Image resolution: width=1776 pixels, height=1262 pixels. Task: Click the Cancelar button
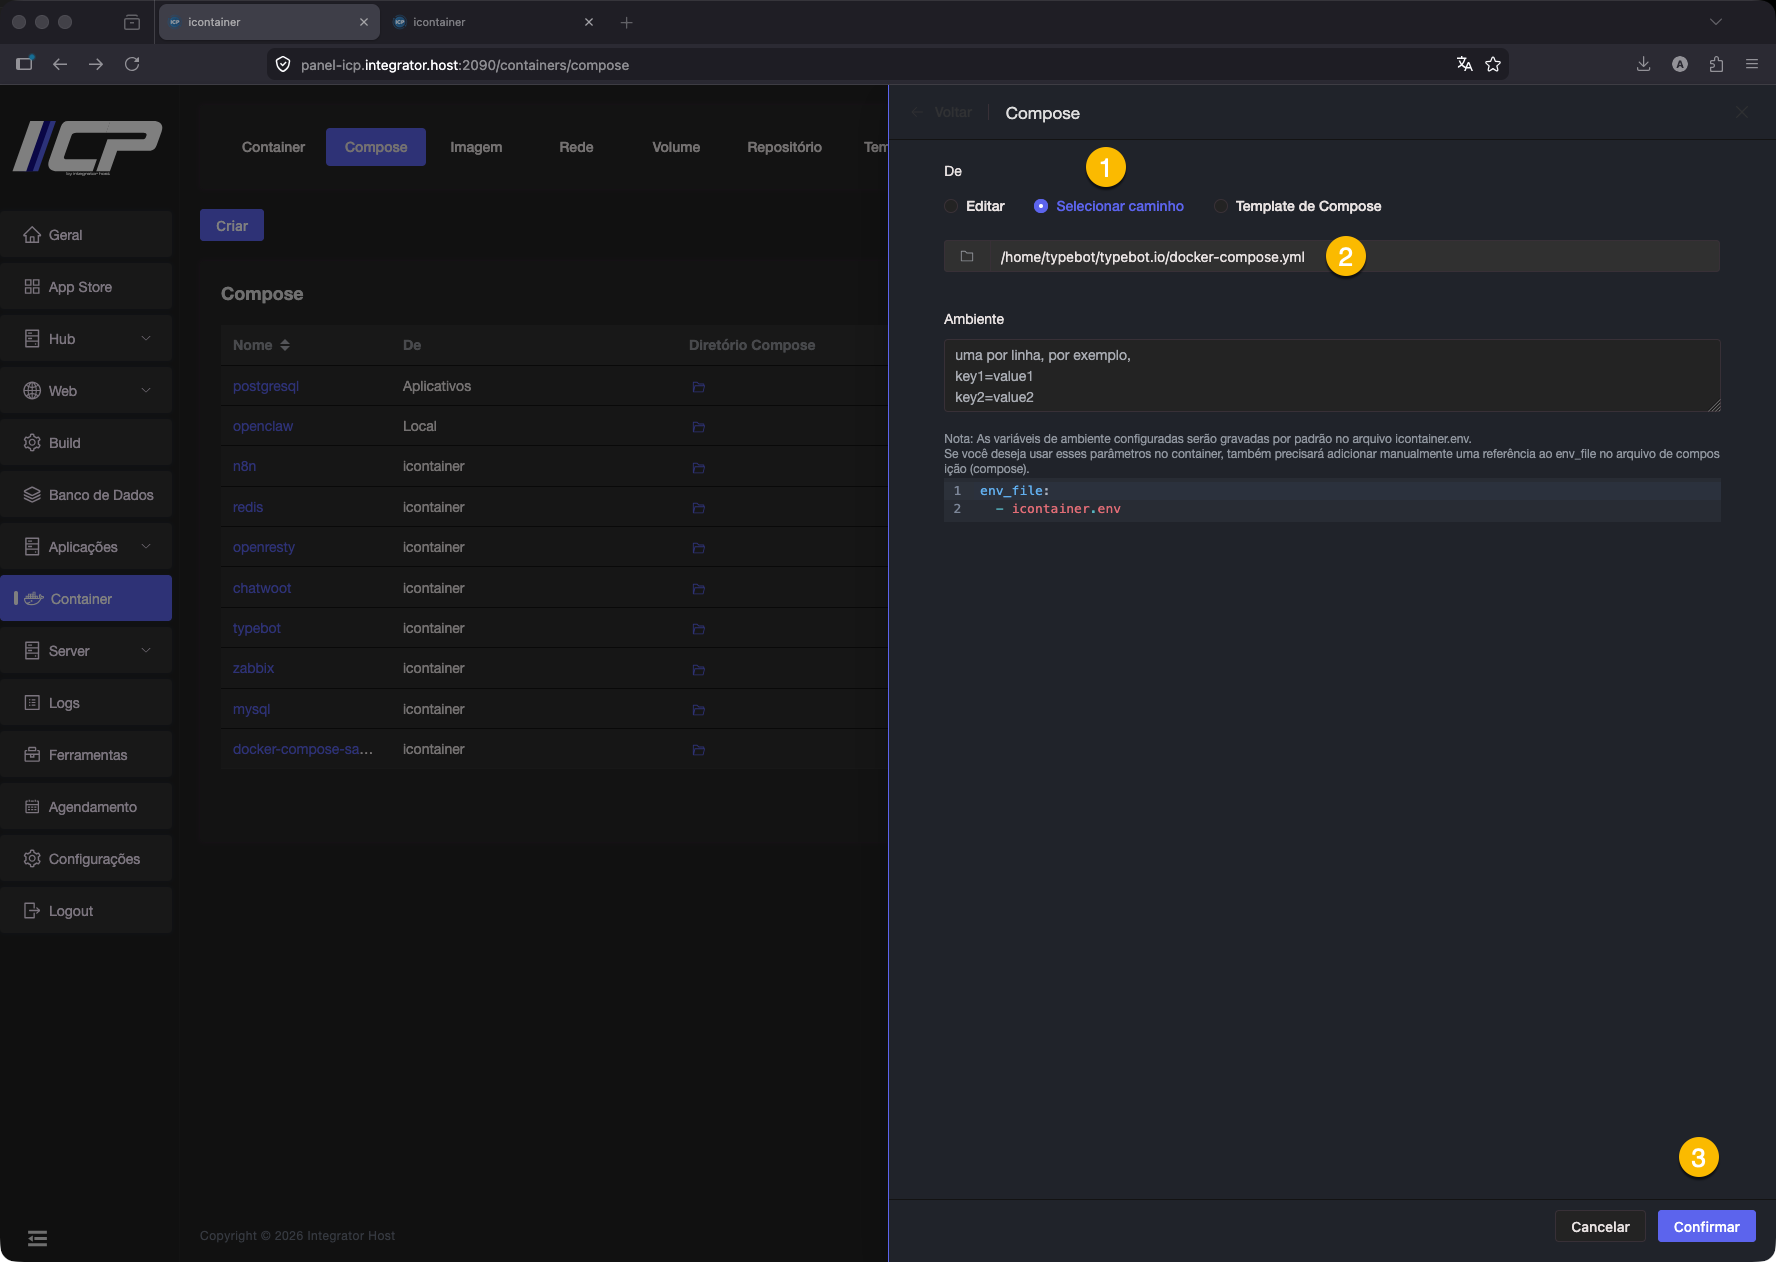click(x=1600, y=1227)
